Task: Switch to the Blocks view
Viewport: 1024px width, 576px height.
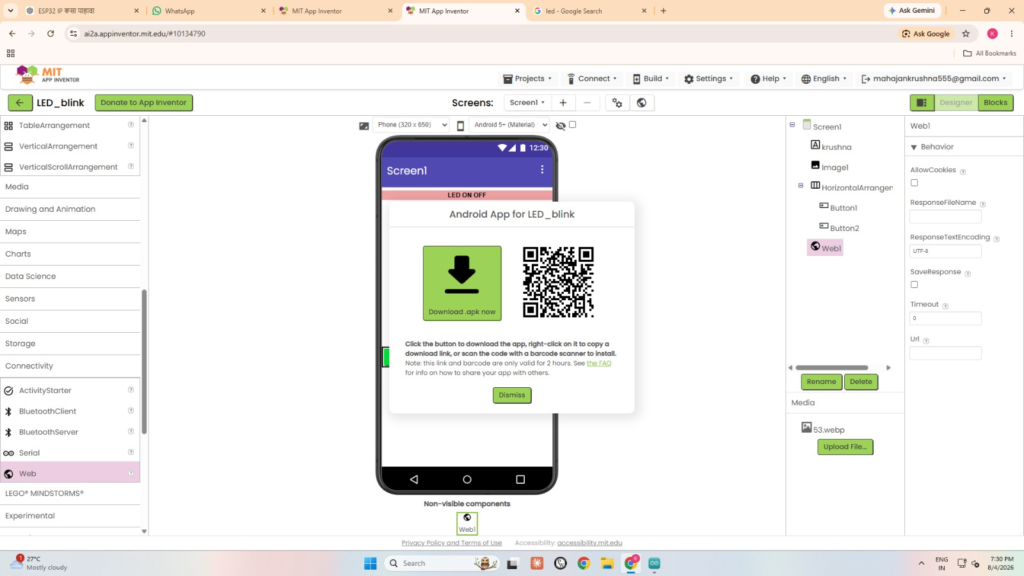Action: [995, 103]
